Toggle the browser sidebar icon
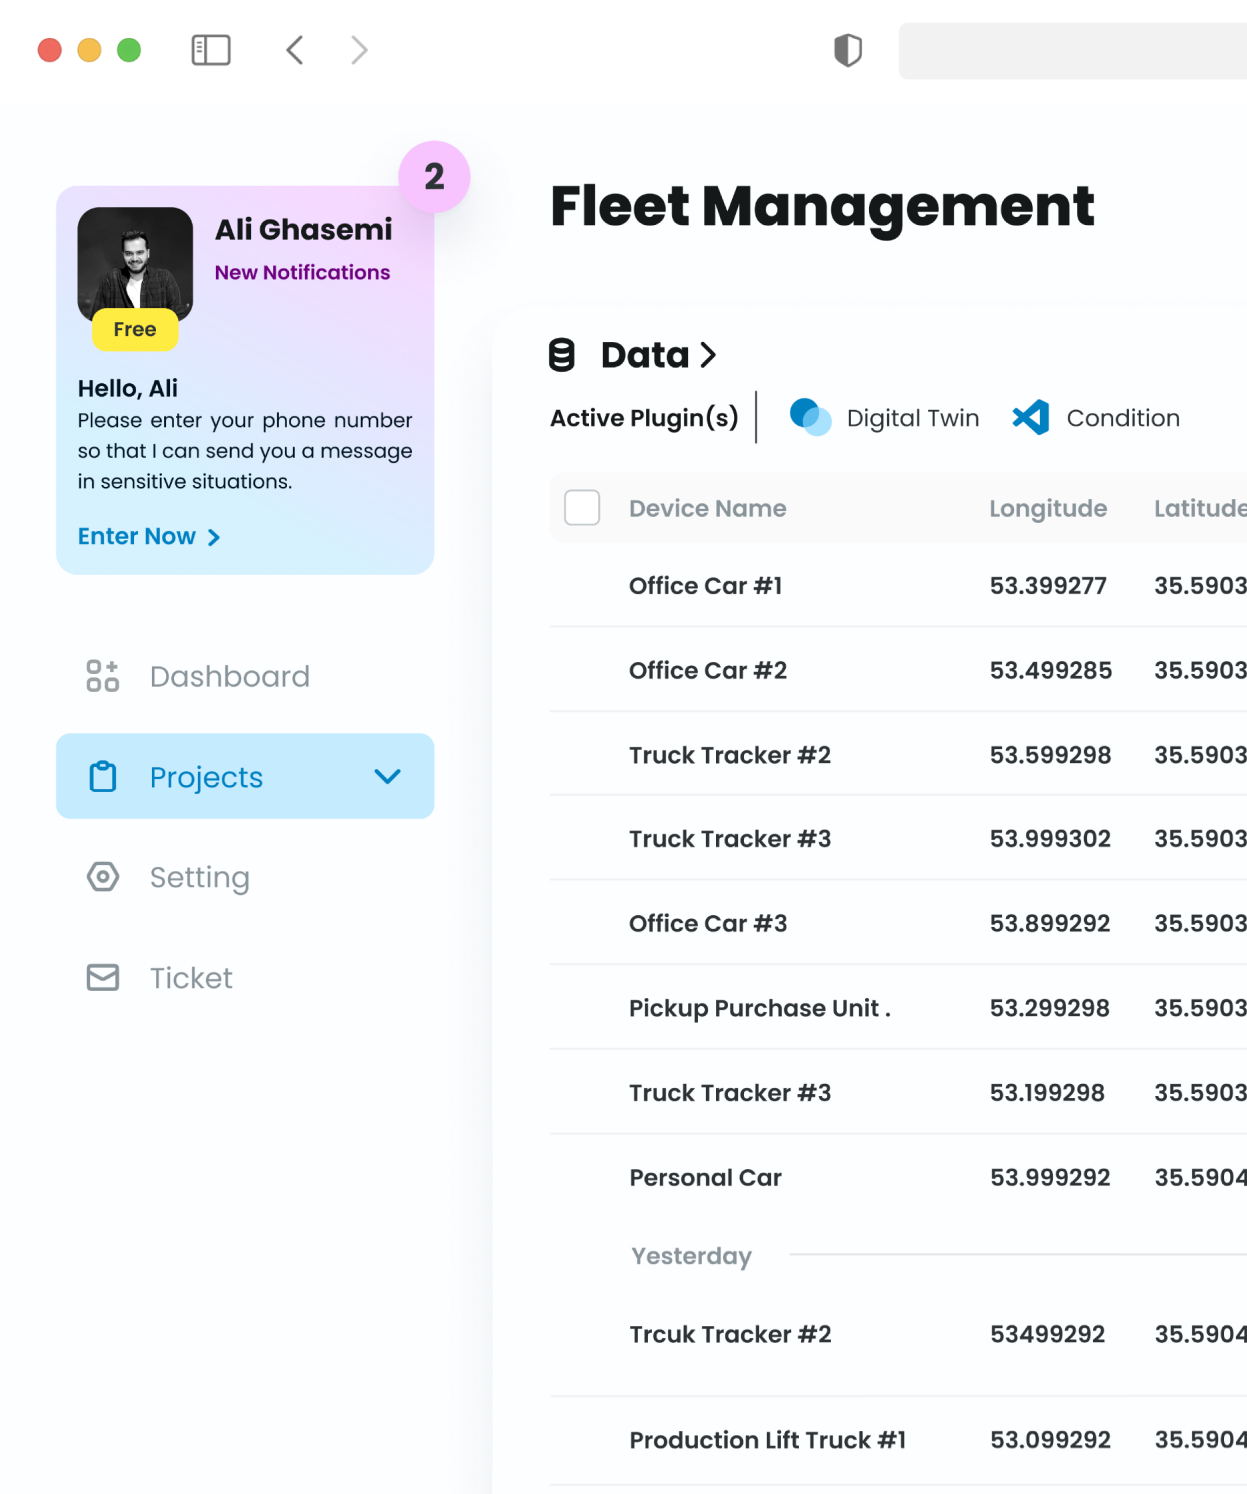Screen dimensions: 1247x1494 [211, 50]
